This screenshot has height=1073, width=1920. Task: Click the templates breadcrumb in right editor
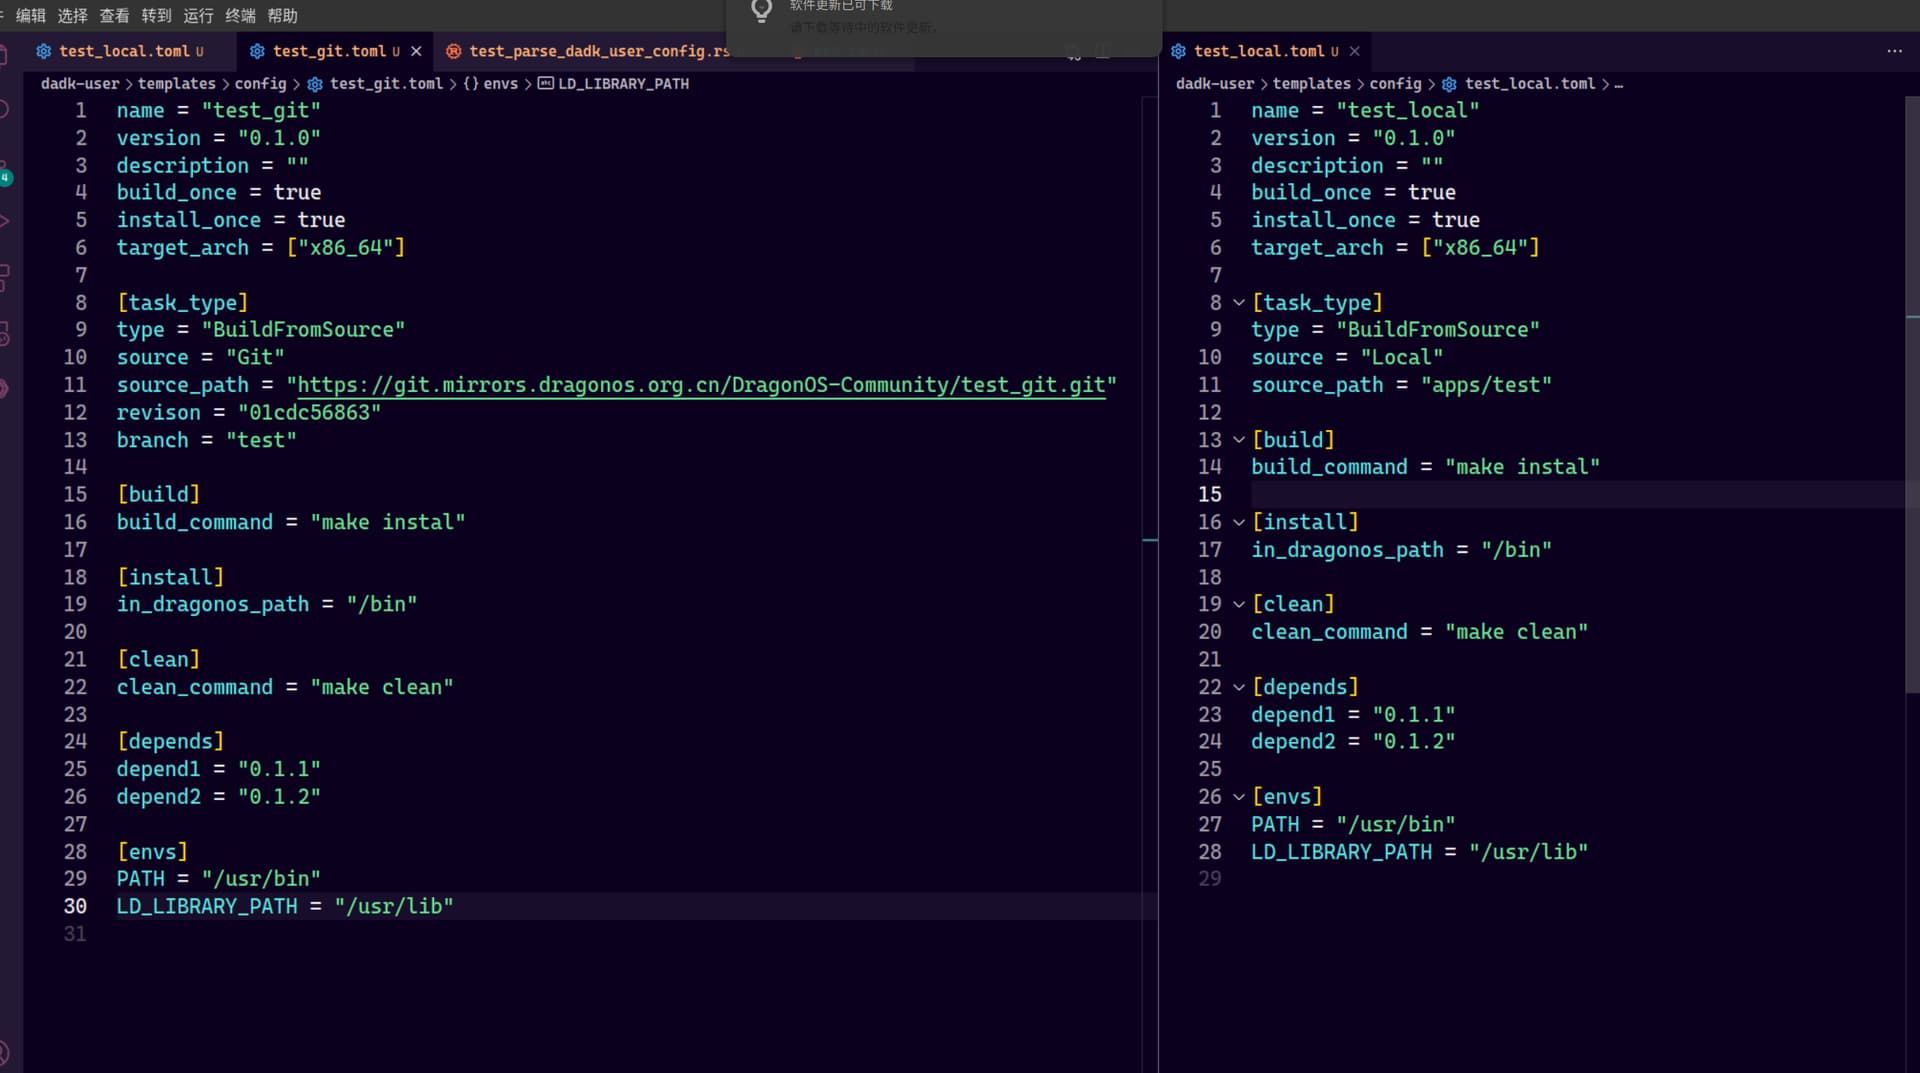pyautogui.click(x=1311, y=84)
